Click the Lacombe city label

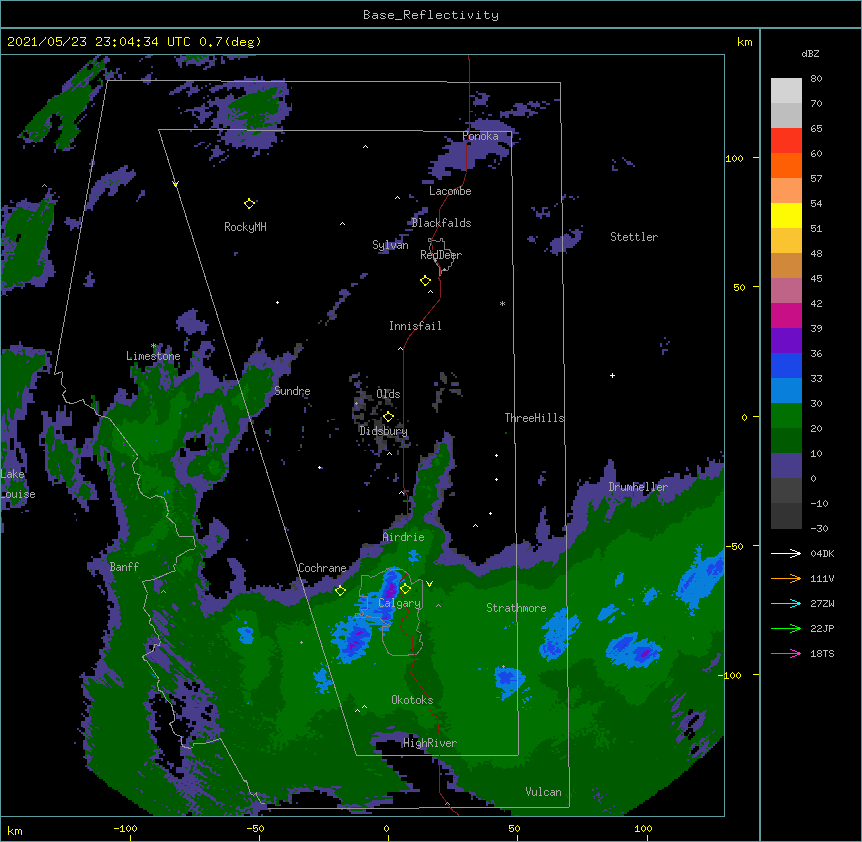pos(450,191)
